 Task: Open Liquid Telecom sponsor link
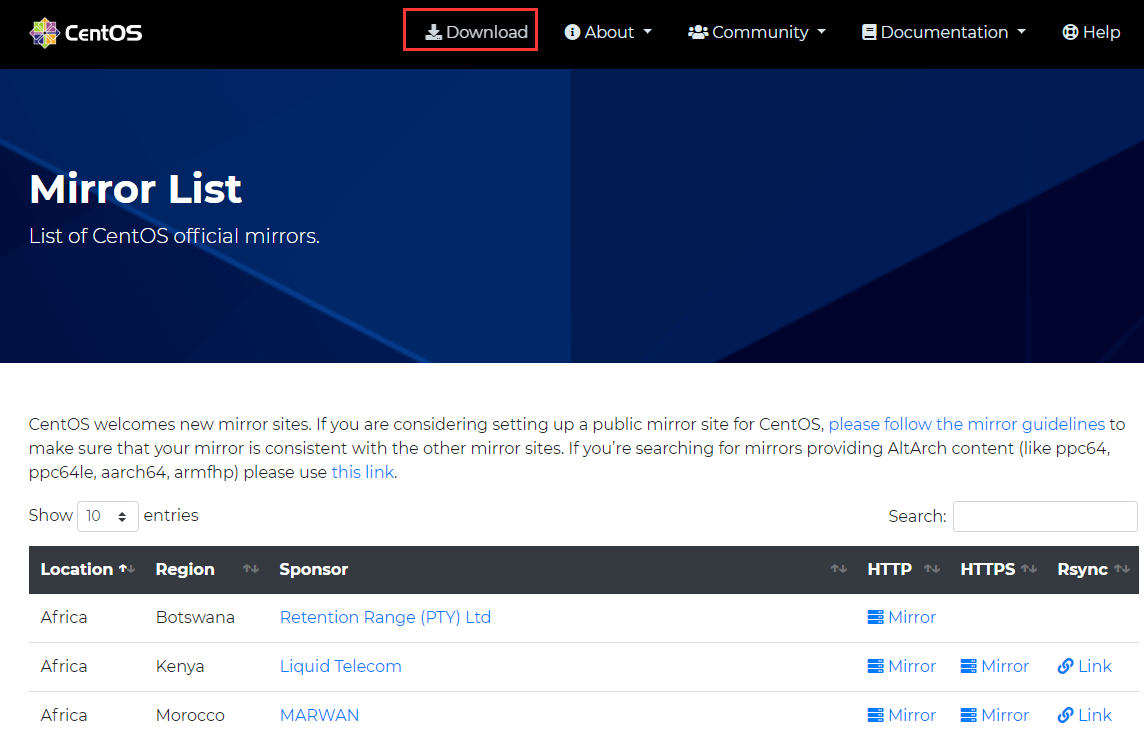pos(341,666)
